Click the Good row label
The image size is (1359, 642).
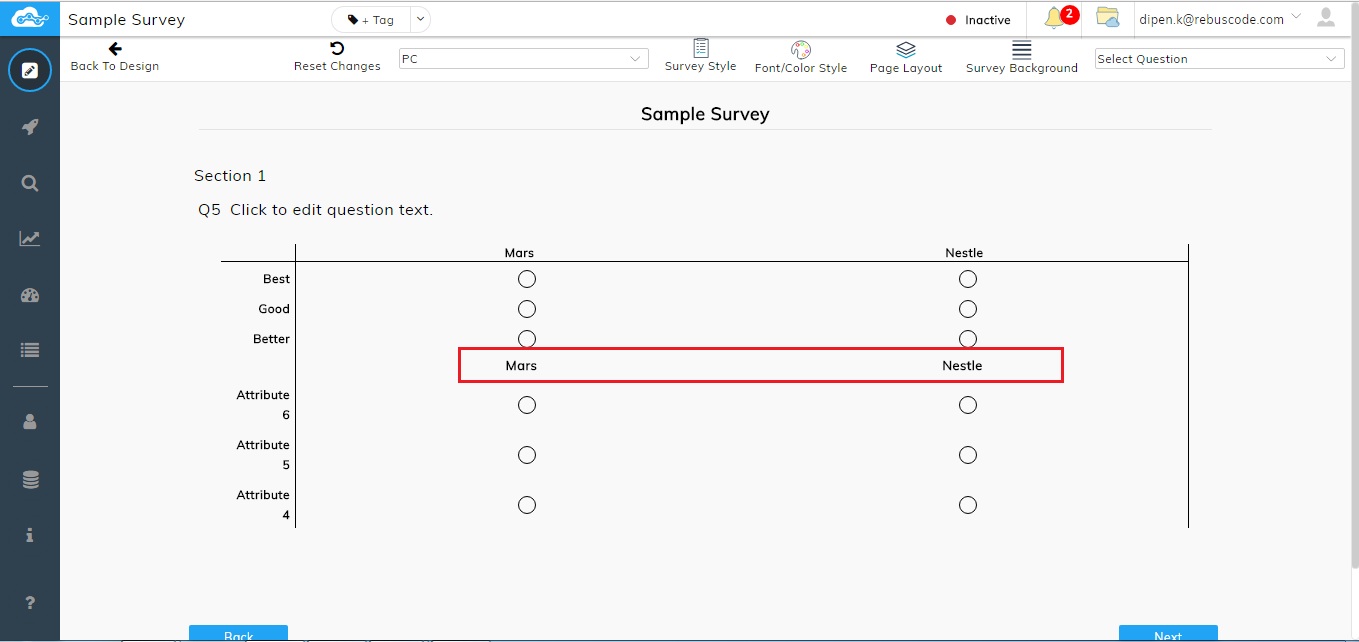point(274,309)
